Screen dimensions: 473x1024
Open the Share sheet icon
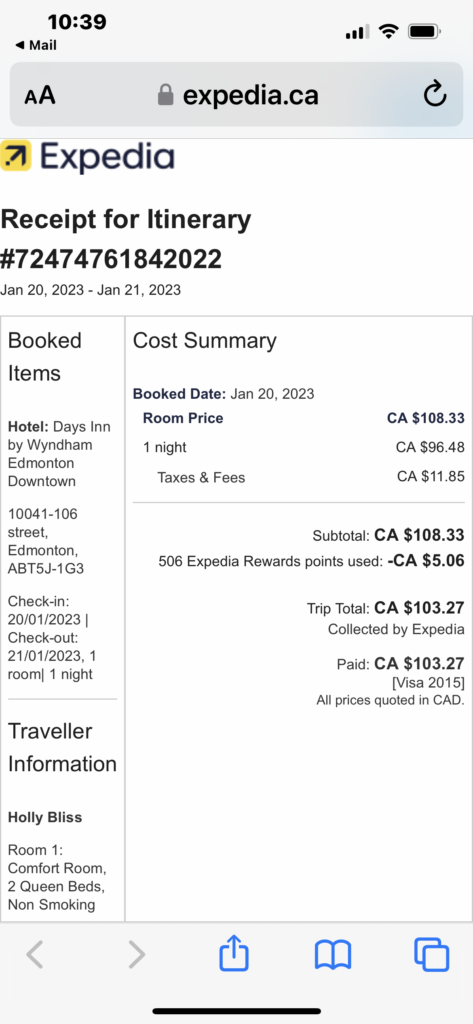[234, 952]
